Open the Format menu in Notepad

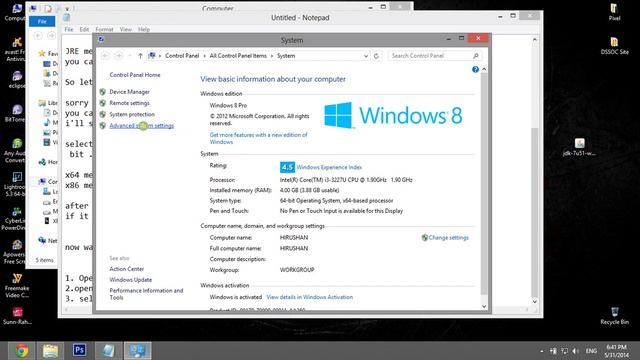[104, 29]
